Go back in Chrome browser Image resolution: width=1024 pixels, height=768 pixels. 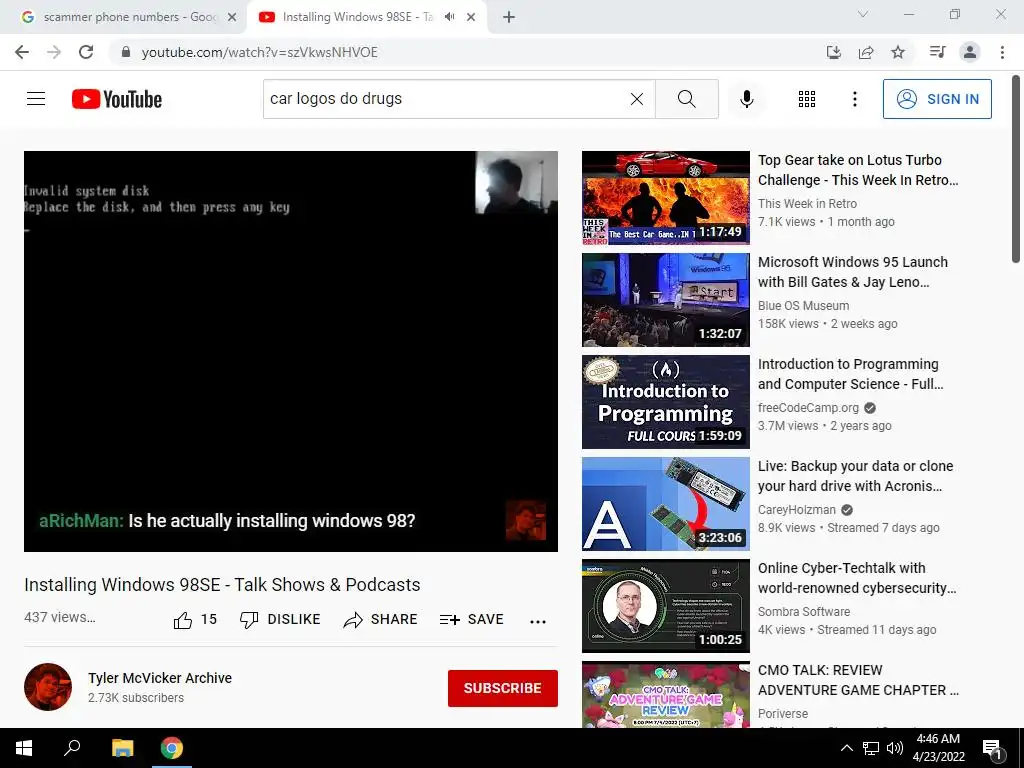tap(22, 52)
